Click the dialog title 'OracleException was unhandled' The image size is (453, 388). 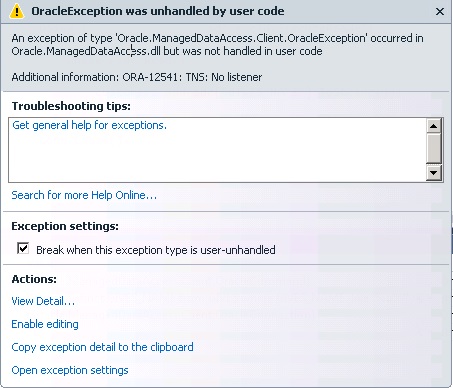158,11
